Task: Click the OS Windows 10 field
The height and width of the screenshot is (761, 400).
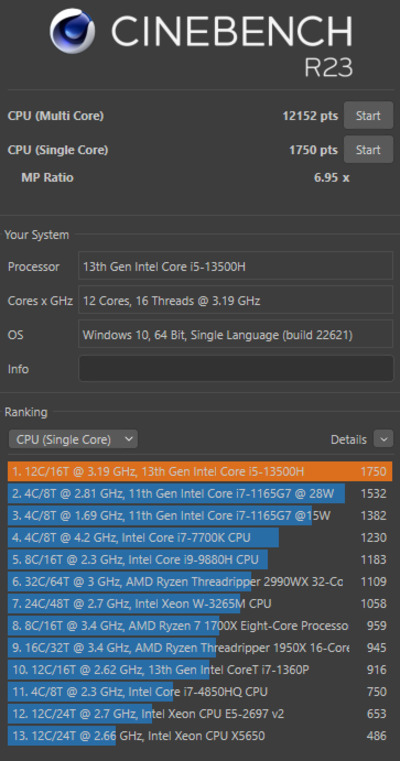Action: [236, 334]
